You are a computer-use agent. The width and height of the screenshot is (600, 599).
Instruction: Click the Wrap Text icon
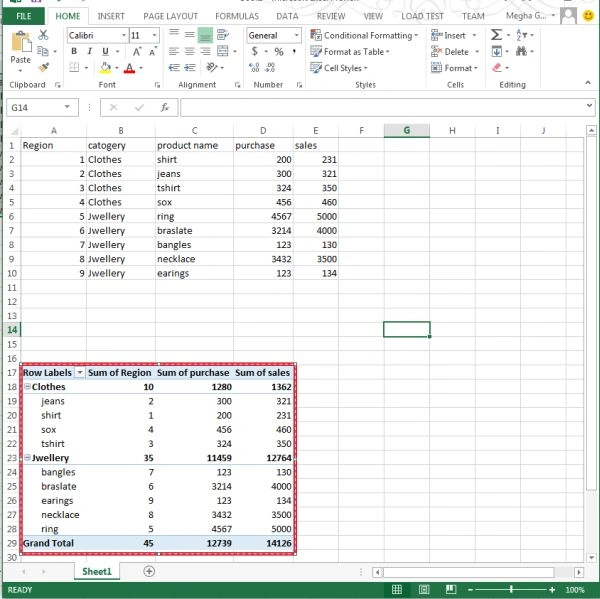pos(222,35)
